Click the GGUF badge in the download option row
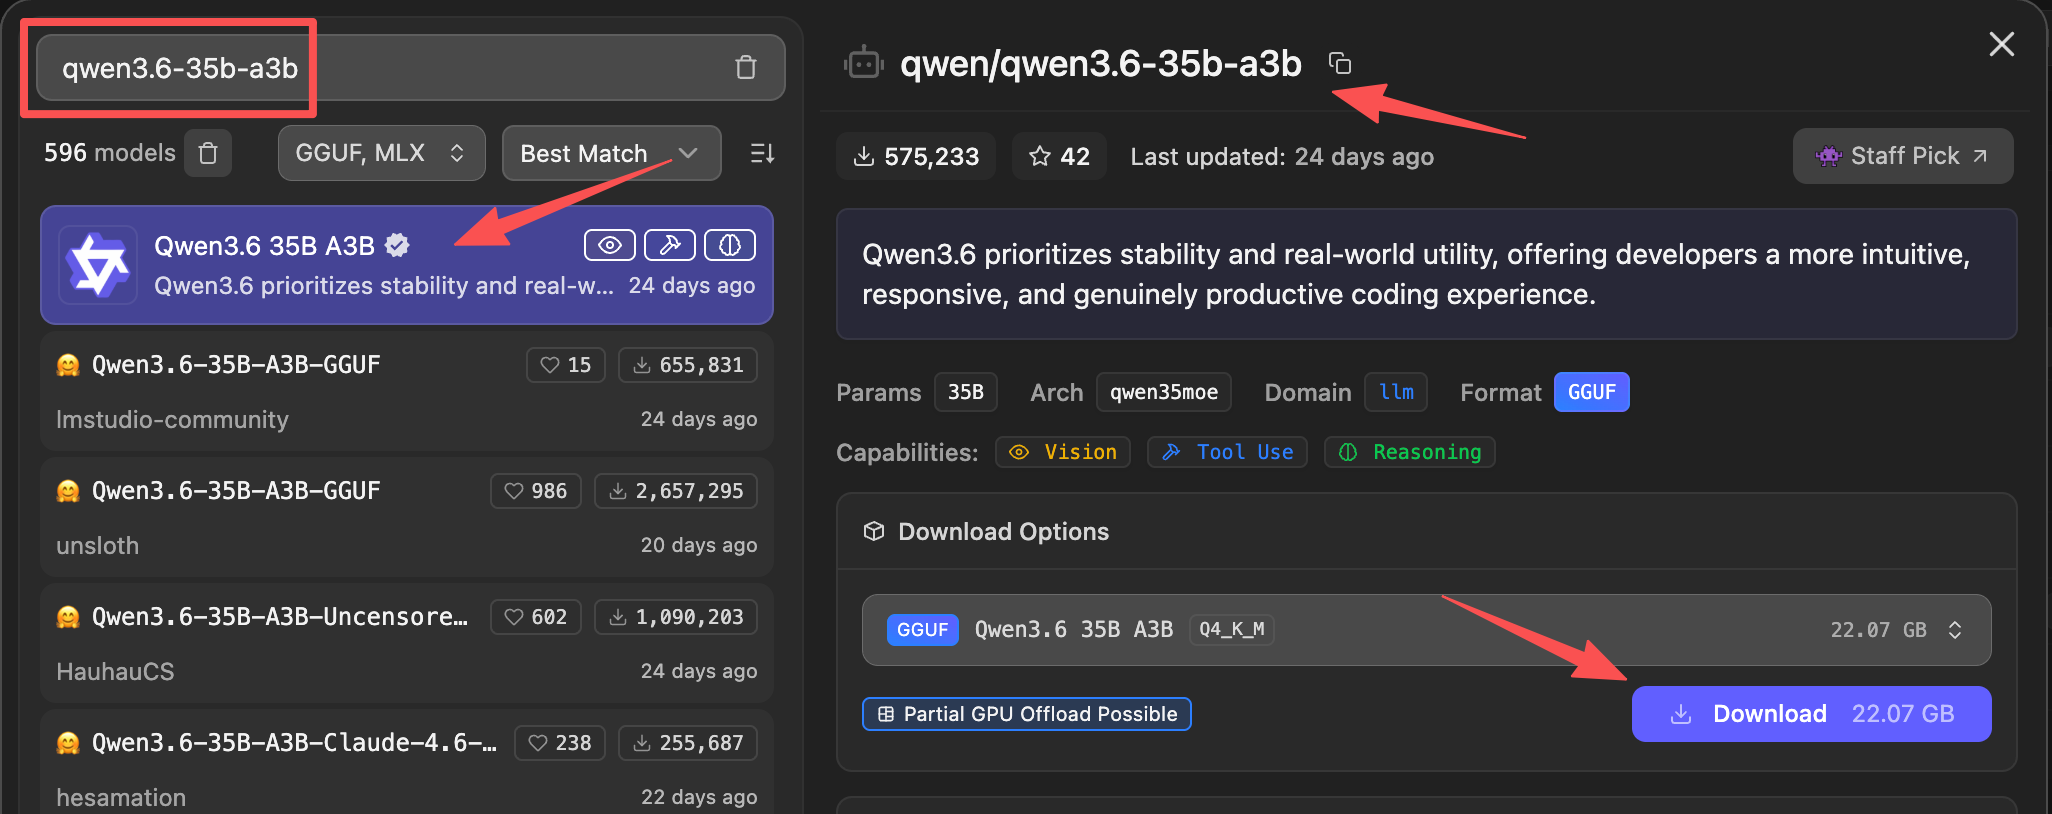The width and height of the screenshot is (2052, 814). click(923, 630)
